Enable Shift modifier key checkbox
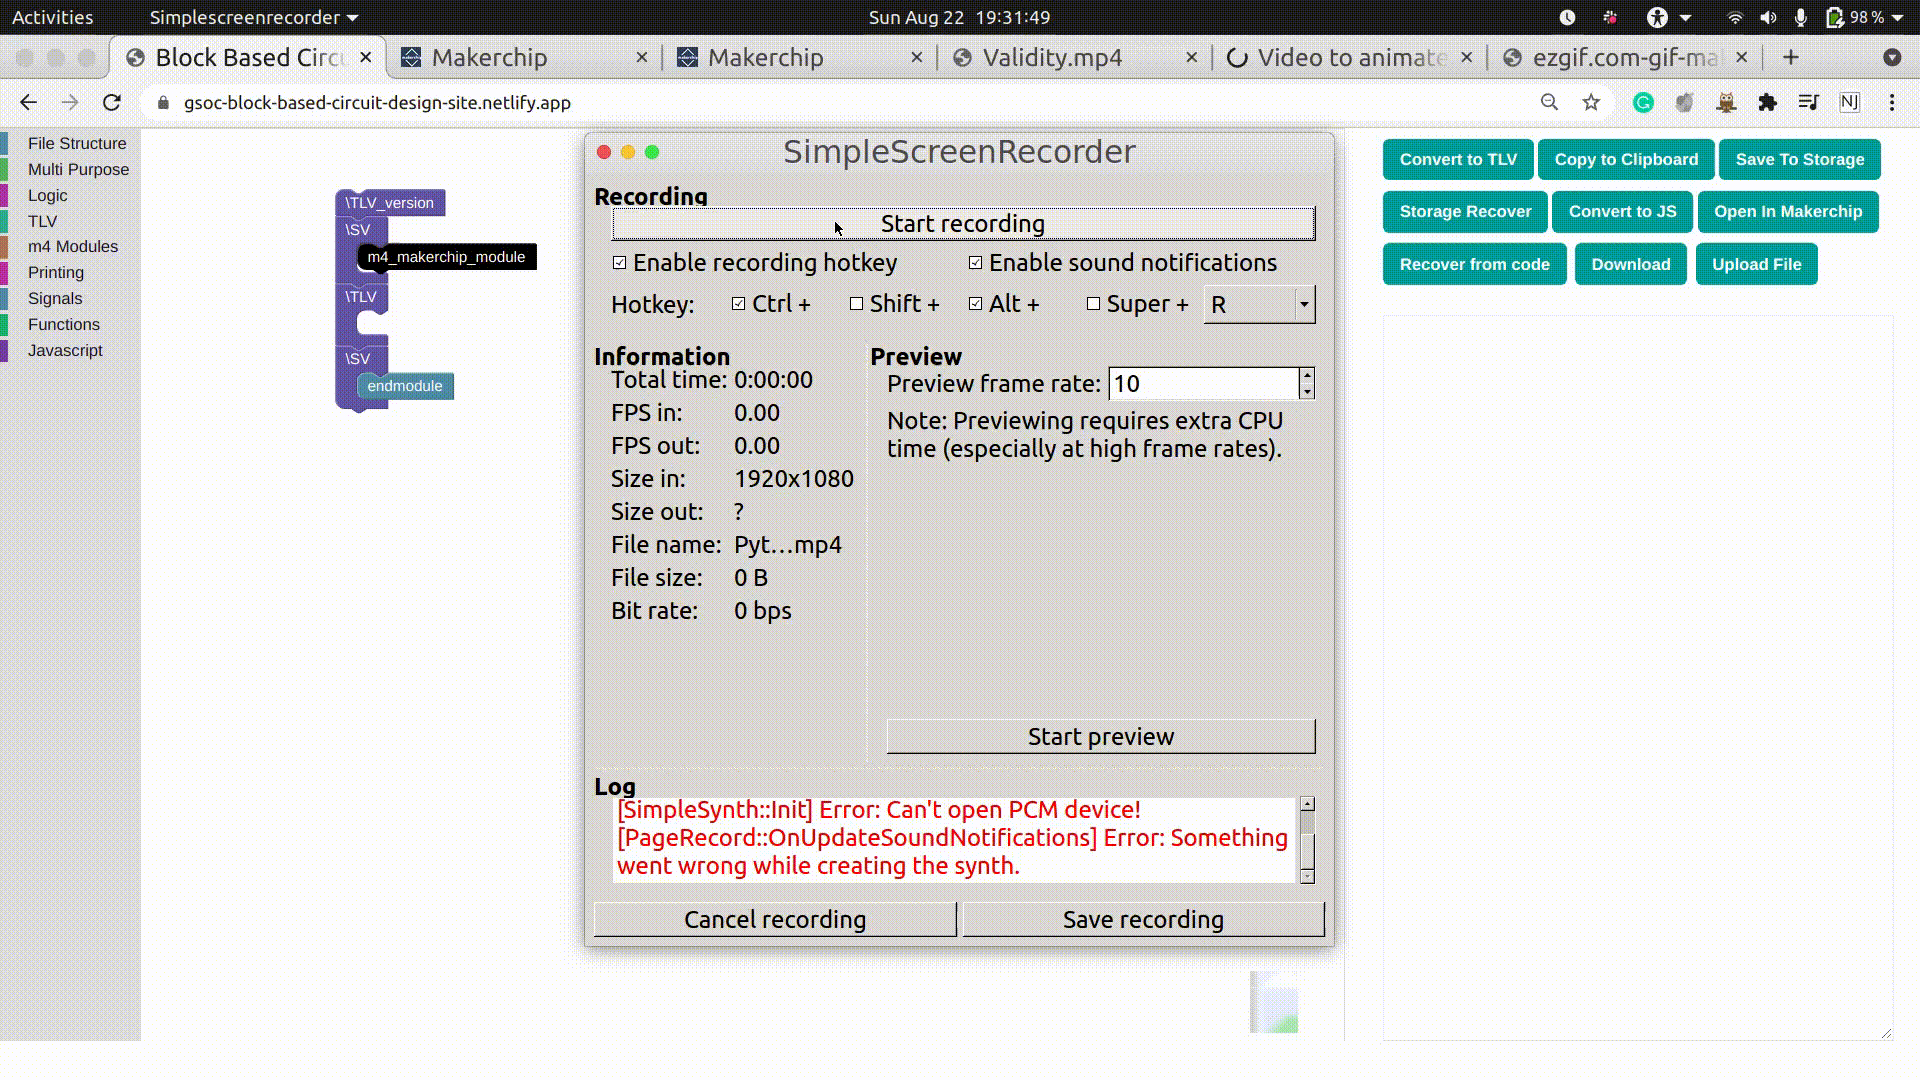 click(856, 305)
